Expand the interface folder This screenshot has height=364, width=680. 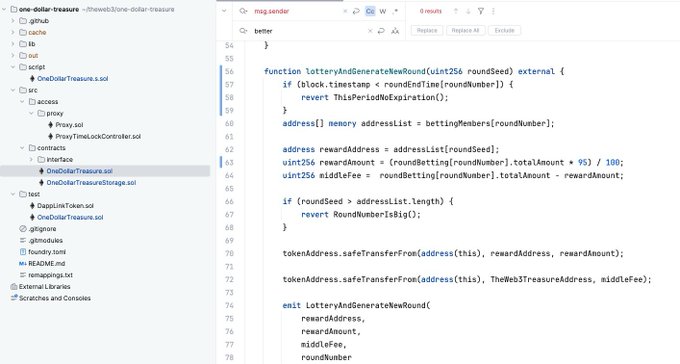[x=31, y=159]
